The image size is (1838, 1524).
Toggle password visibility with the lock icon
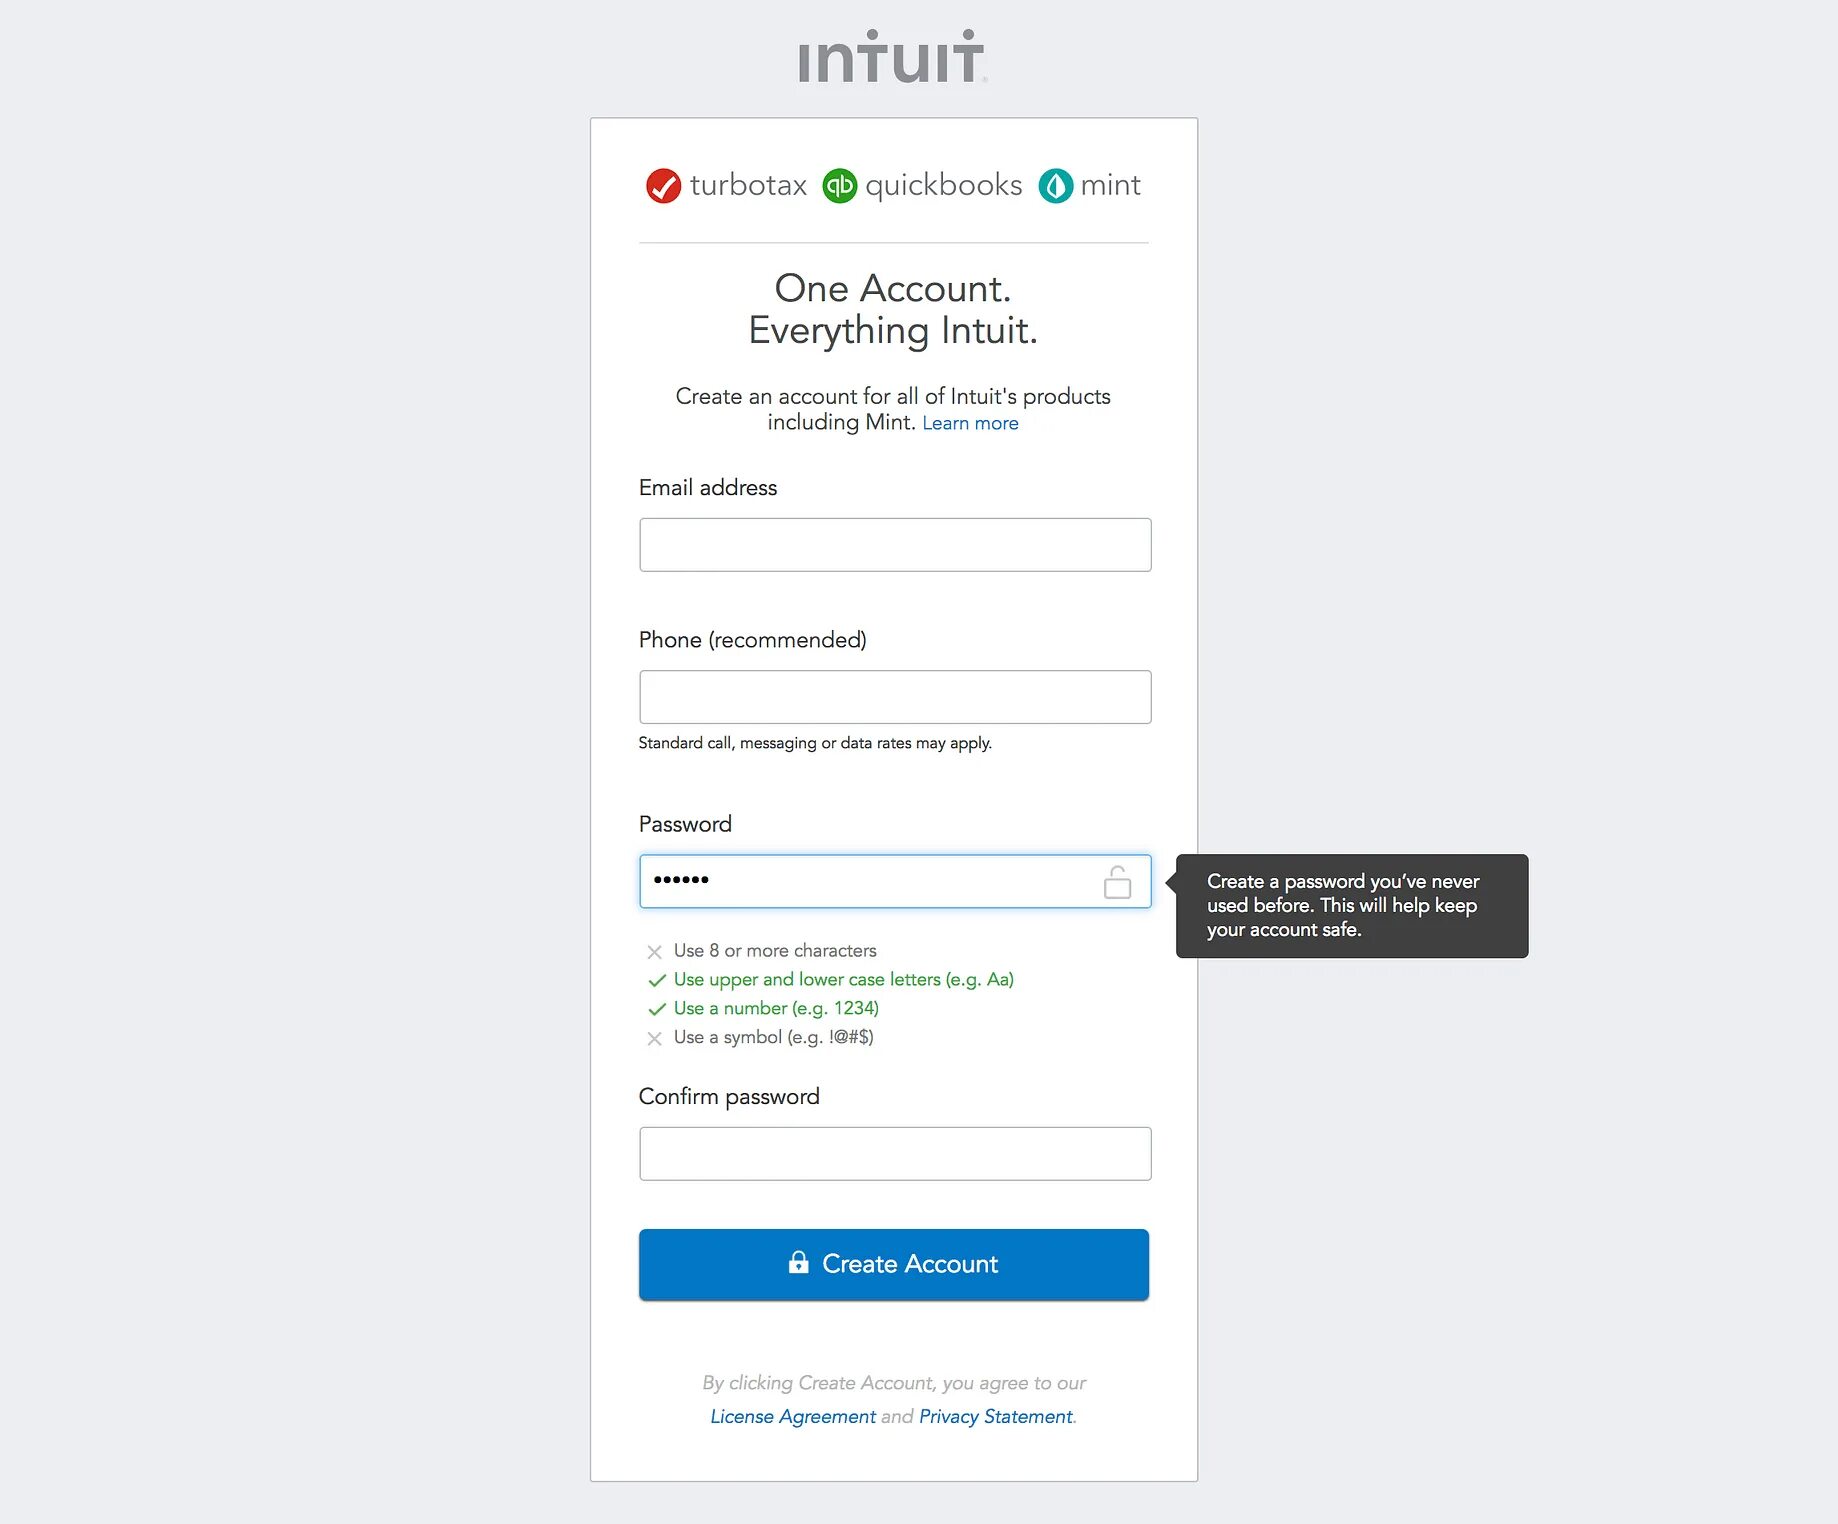tap(1117, 882)
